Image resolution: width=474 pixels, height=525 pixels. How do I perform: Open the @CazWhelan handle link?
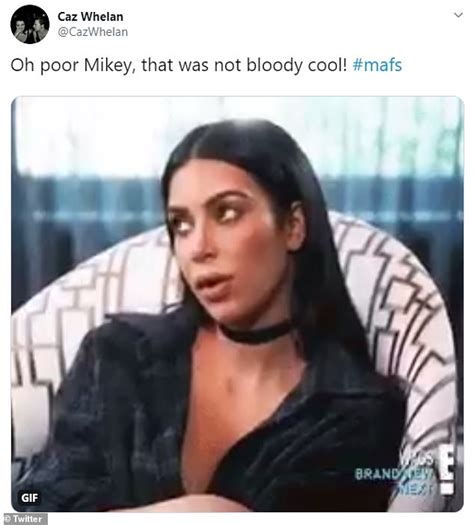(x=93, y=32)
